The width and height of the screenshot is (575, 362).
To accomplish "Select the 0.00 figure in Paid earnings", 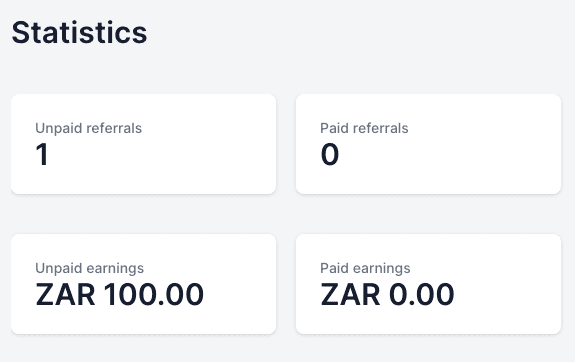I will (422, 294).
